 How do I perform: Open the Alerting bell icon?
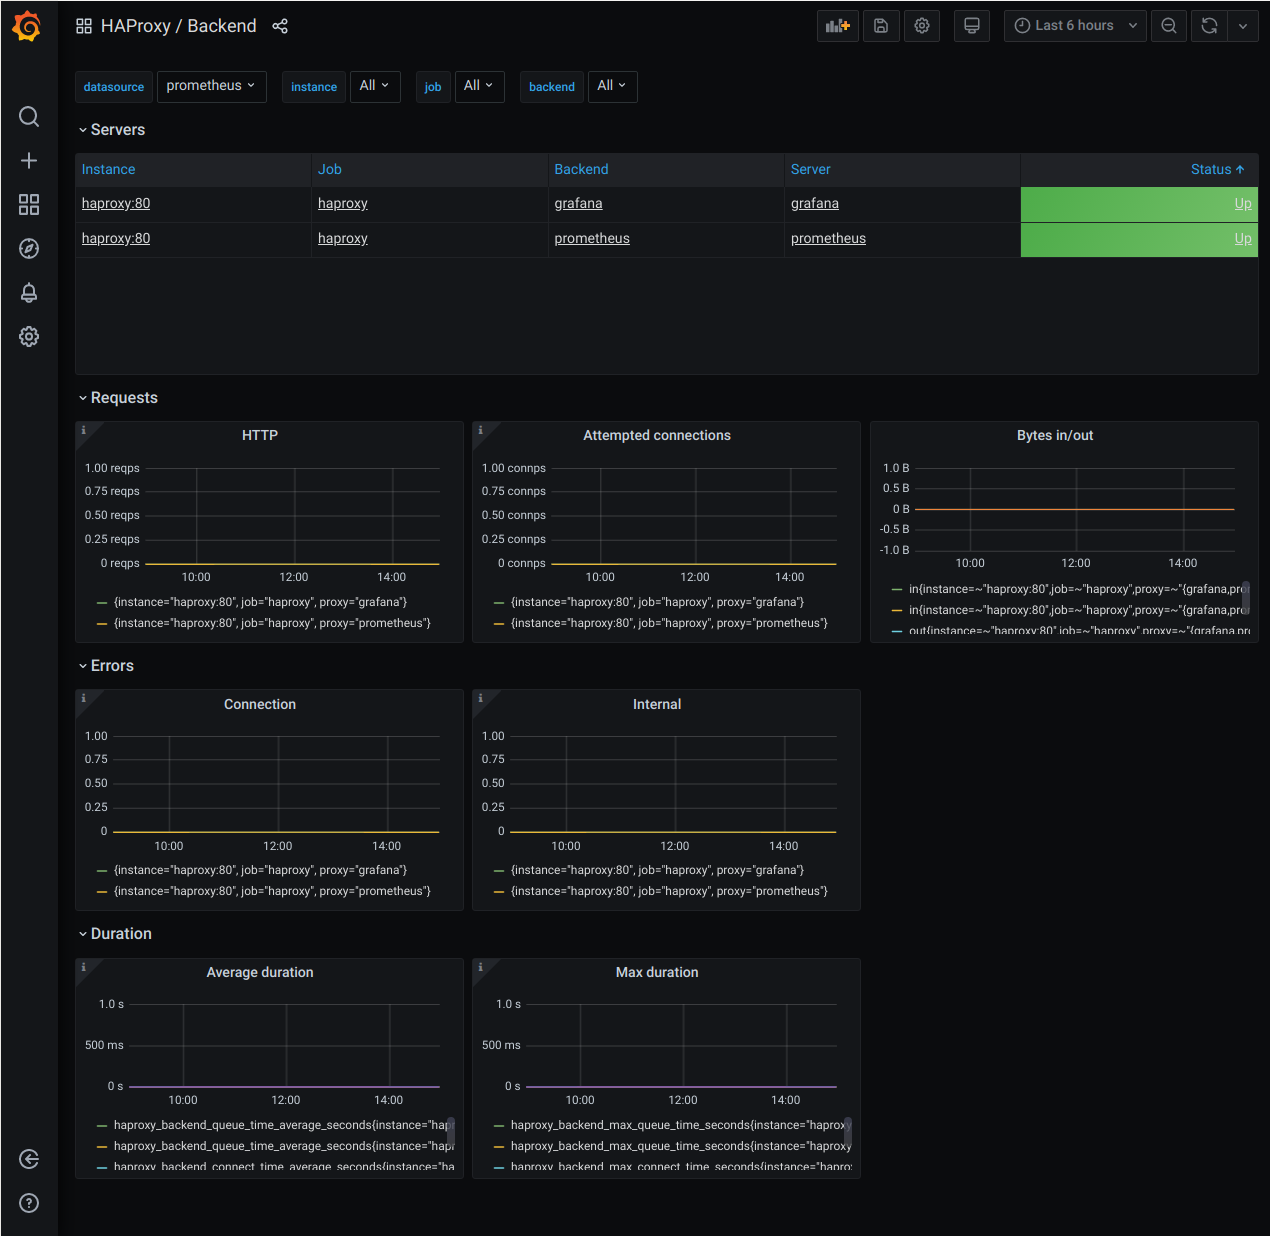(x=29, y=293)
